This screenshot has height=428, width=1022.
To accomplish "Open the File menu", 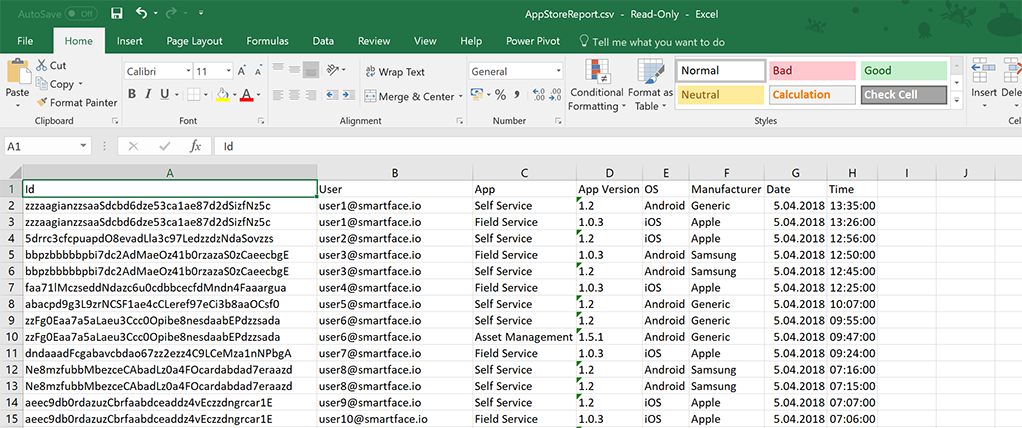I will pyautogui.click(x=26, y=41).
